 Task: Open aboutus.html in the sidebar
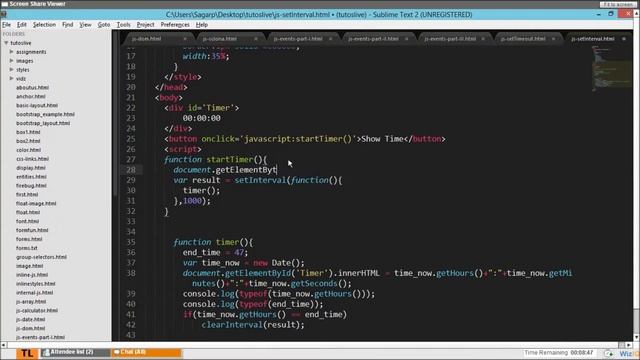(x=32, y=87)
